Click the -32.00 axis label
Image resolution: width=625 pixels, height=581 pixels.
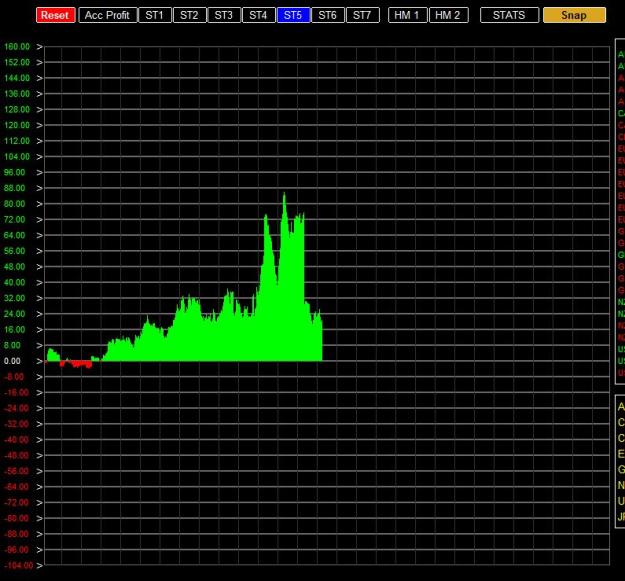coord(16,424)
